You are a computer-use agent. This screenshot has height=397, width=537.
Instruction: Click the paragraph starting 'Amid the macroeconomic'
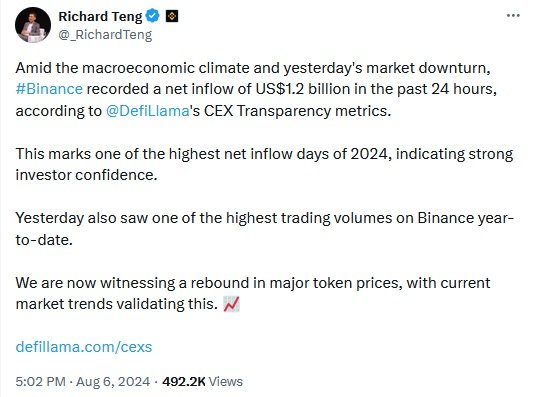pos(256,89)
